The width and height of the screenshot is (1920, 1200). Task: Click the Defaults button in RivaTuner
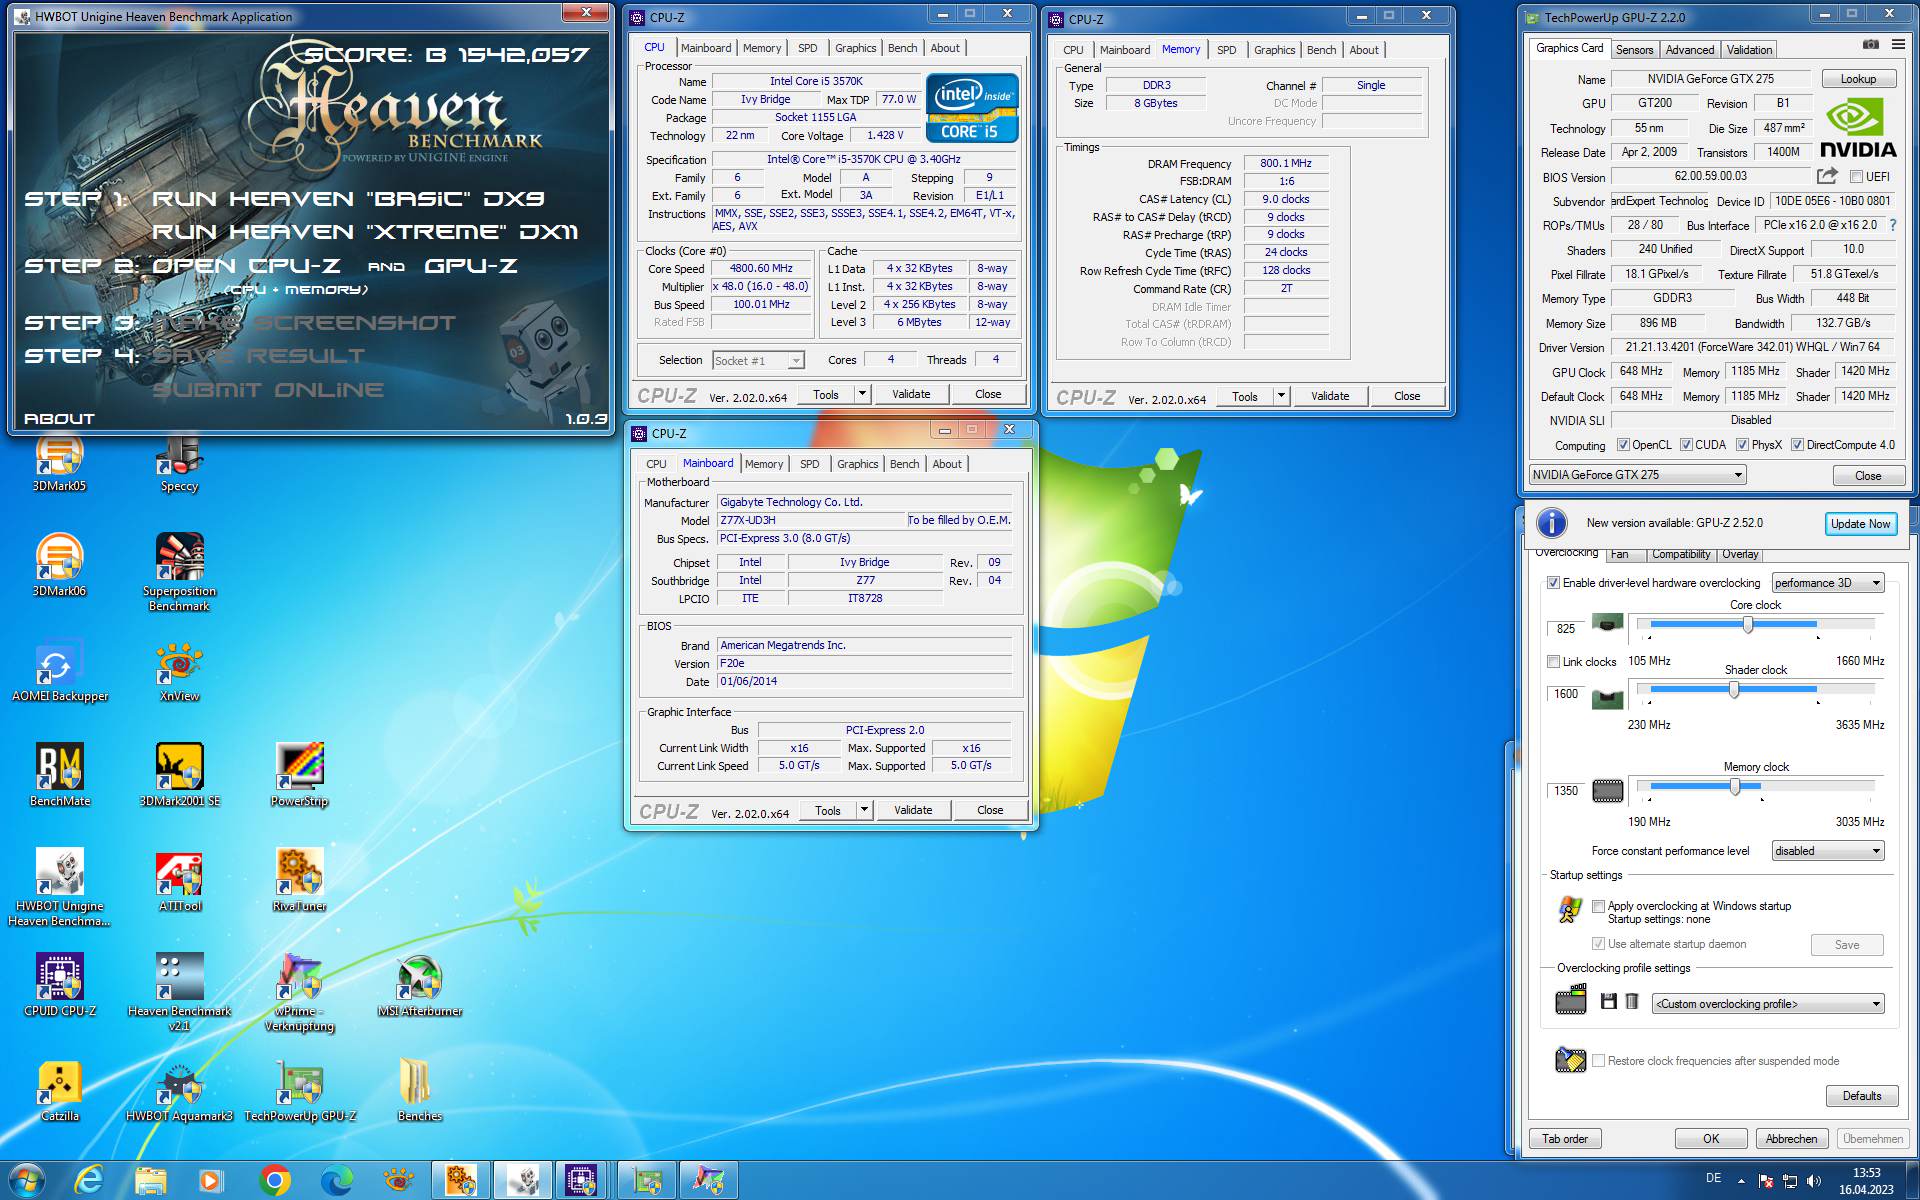coord(1861,1096)
